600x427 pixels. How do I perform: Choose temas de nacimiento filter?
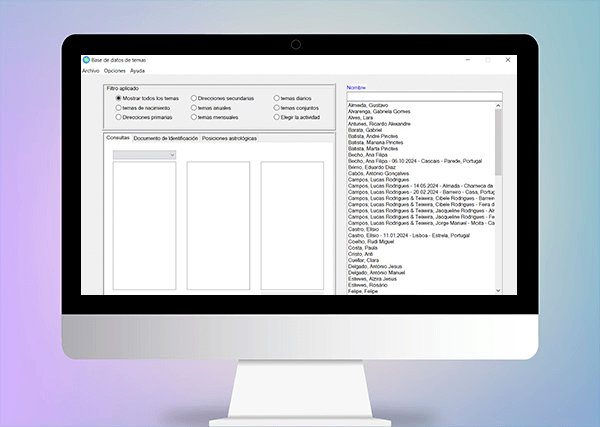pos(143,108)
